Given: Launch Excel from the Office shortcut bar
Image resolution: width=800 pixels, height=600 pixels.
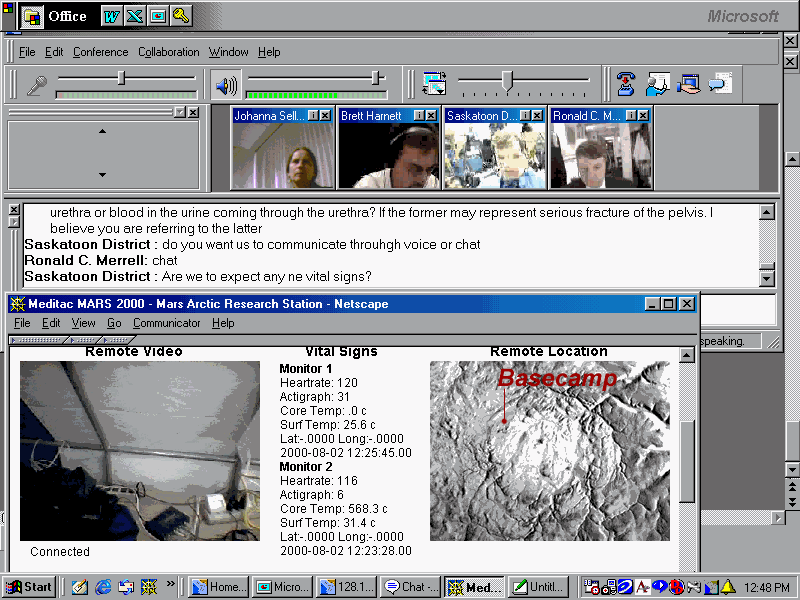Looking at the screenshot, I should (135, 16).
